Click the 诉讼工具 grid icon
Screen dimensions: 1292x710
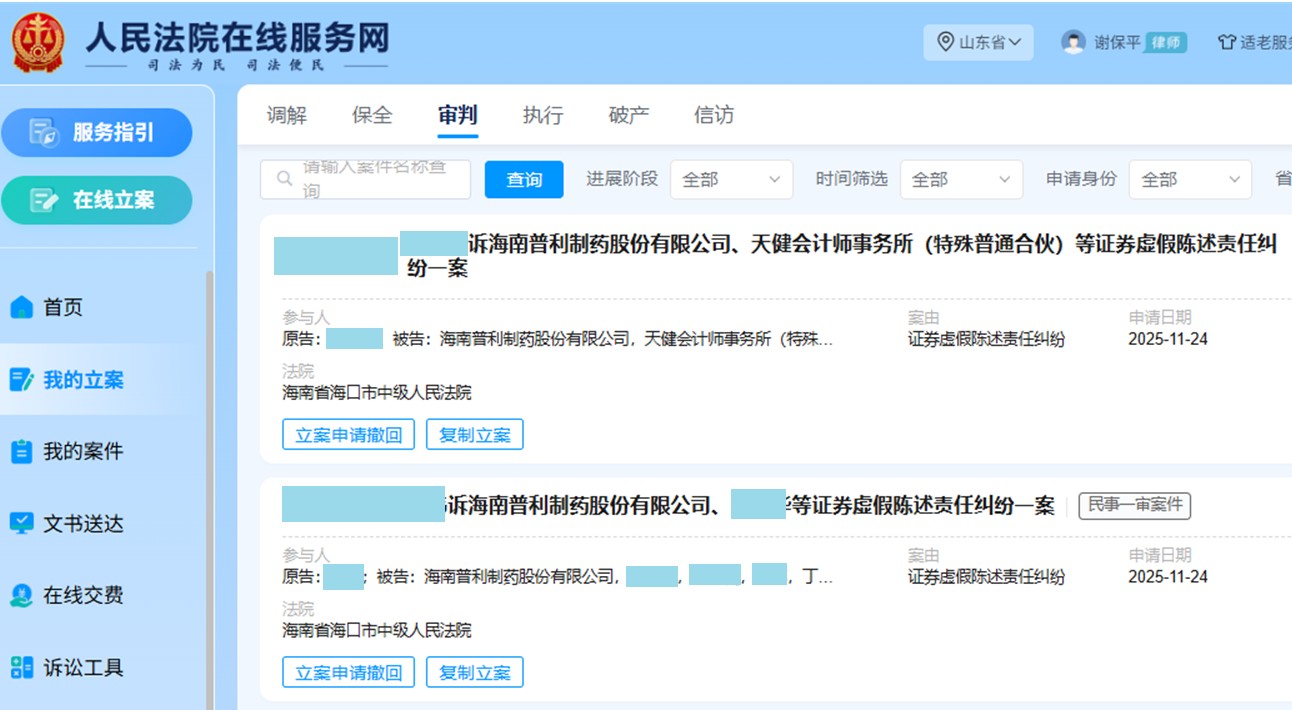[22, 667]
